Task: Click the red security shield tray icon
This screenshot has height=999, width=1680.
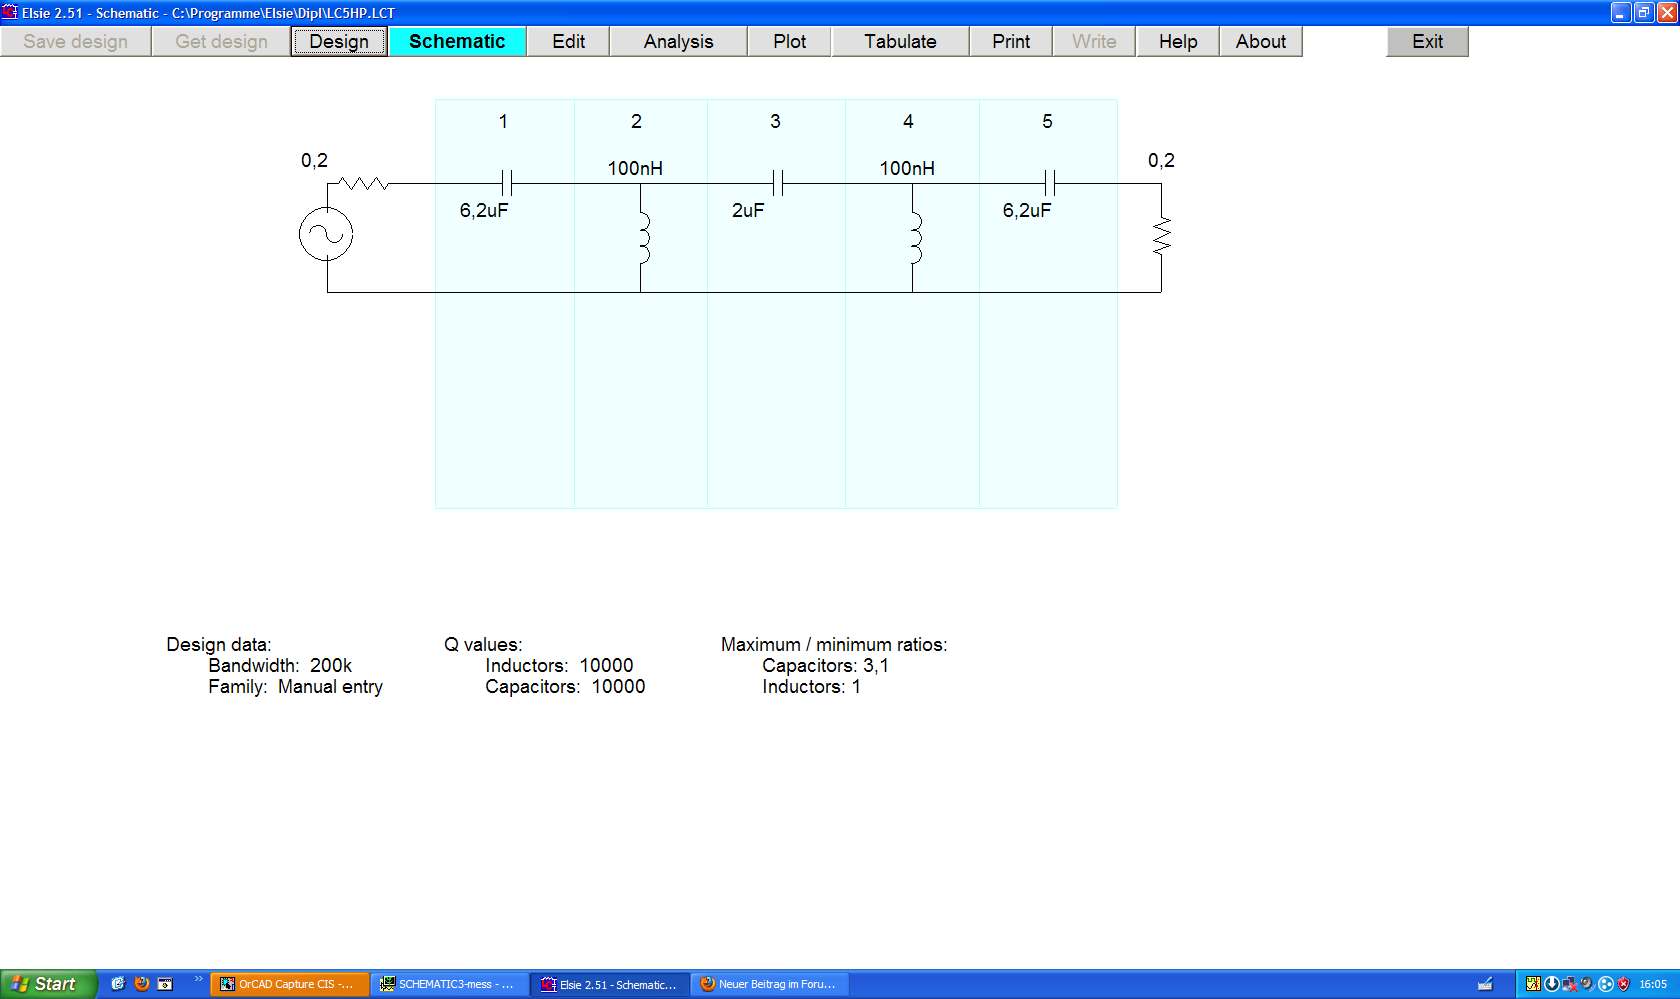Action: click(x=1623, y=984)
